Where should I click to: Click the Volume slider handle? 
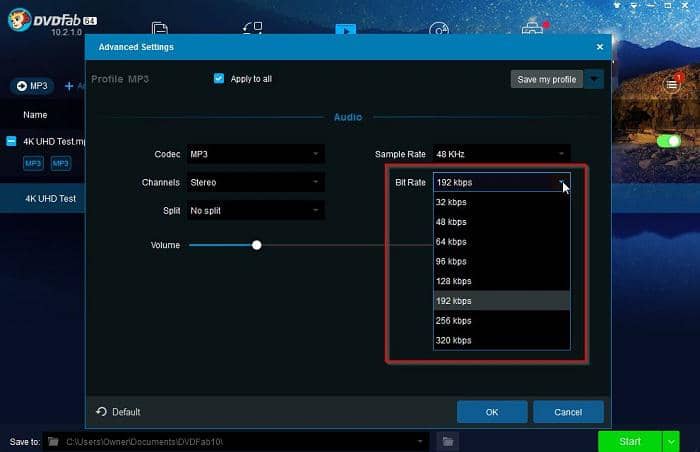coord(257,245)
